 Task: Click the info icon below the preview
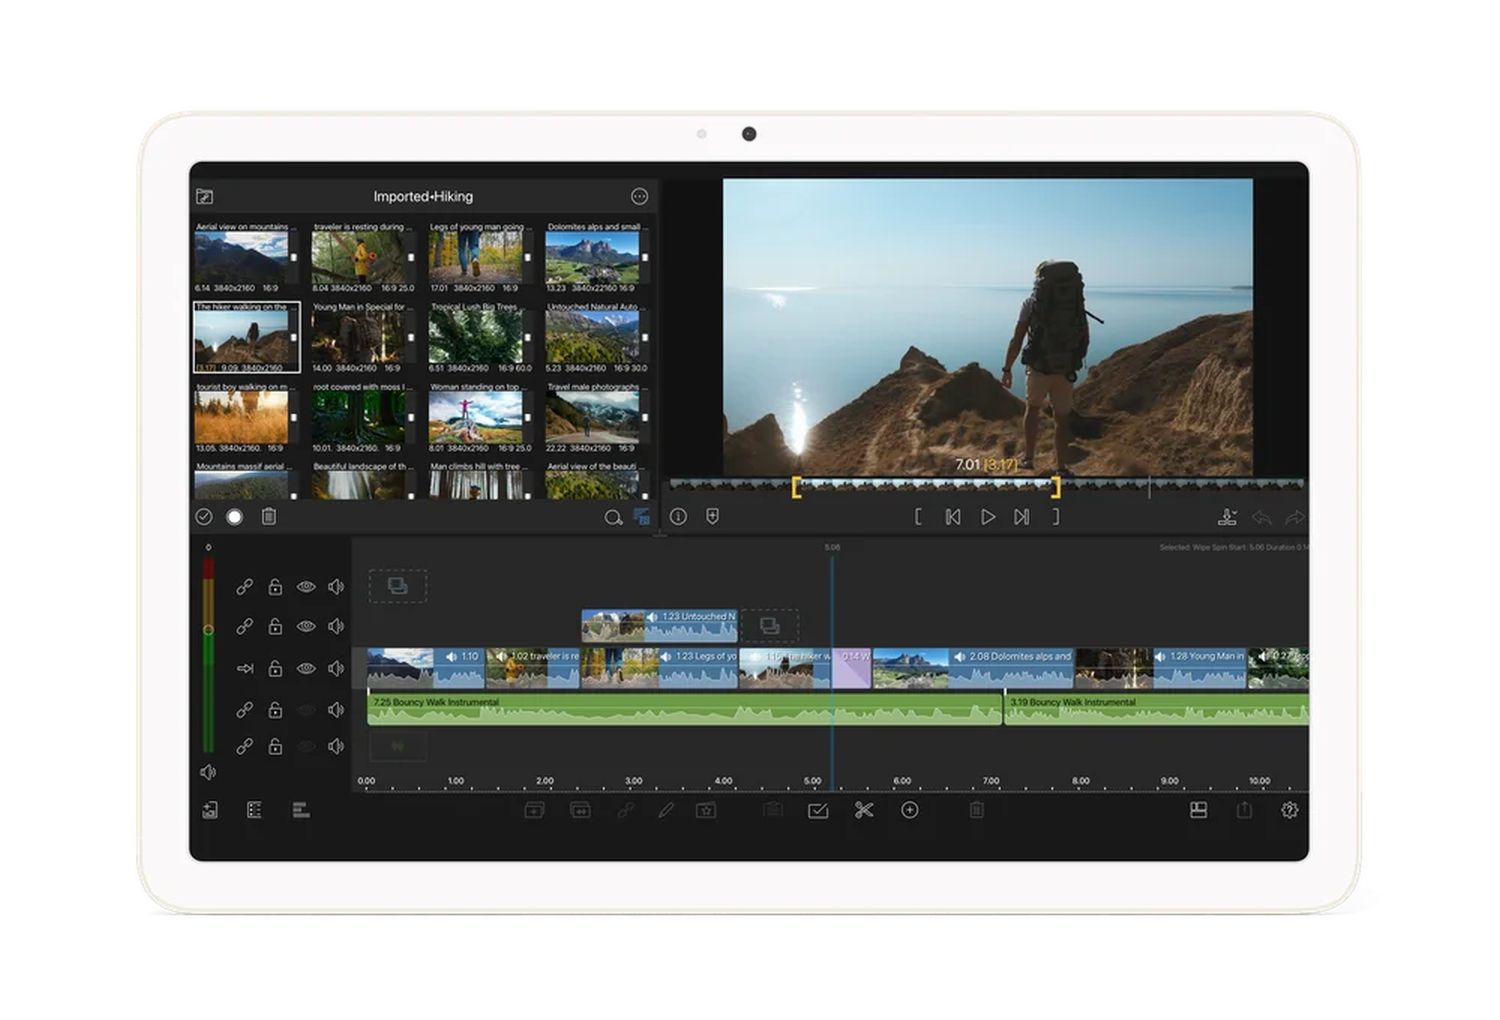pos(679,517)
